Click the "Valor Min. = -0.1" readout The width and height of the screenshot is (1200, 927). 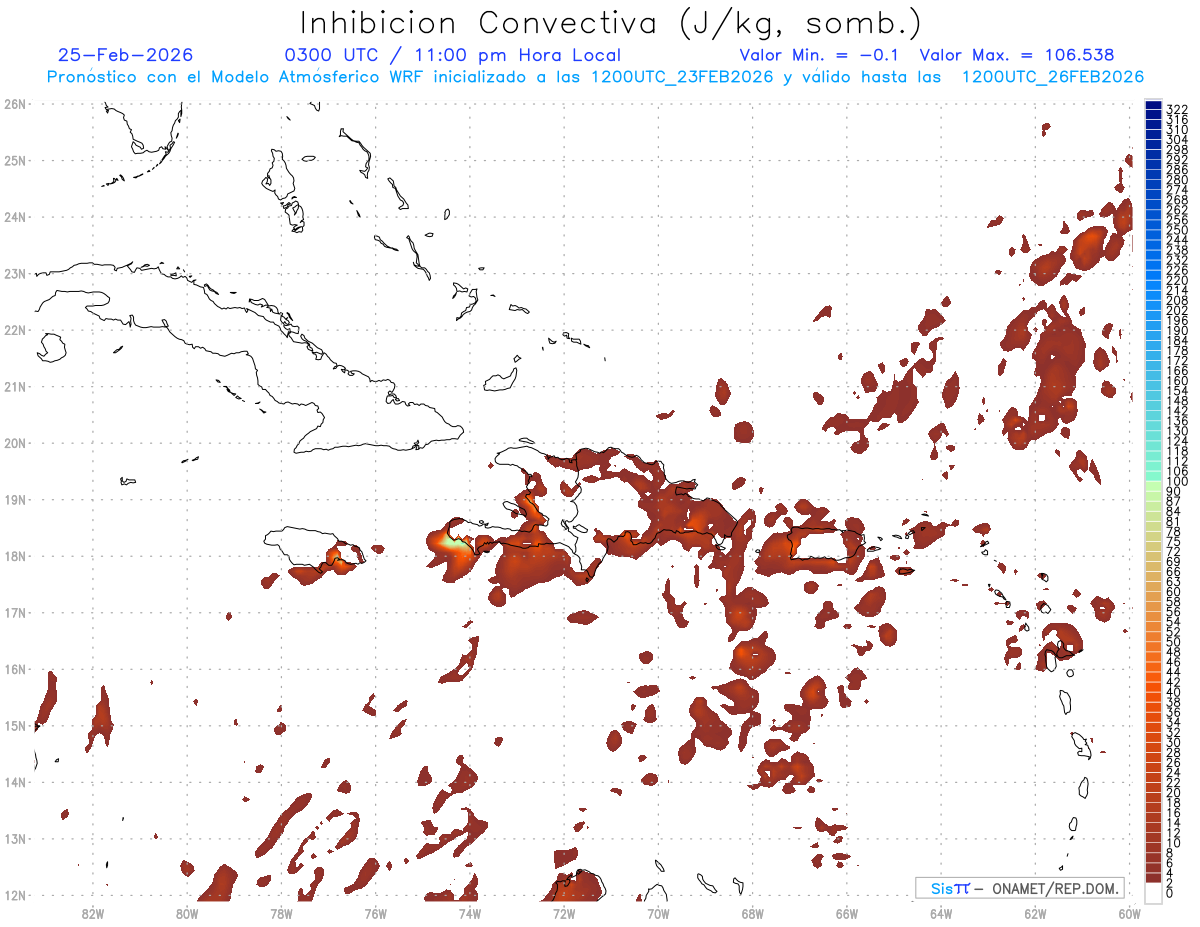[x=821, y=55]
